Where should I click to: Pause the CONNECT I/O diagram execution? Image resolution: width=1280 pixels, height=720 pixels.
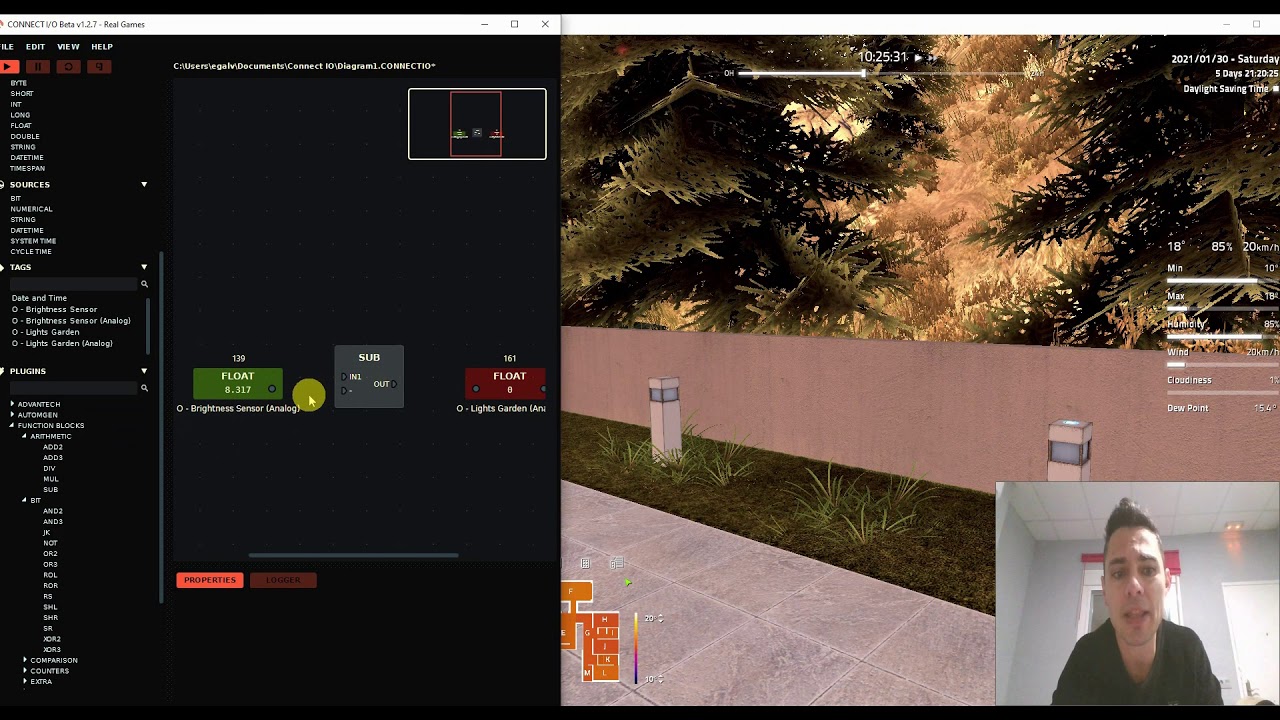38,67
